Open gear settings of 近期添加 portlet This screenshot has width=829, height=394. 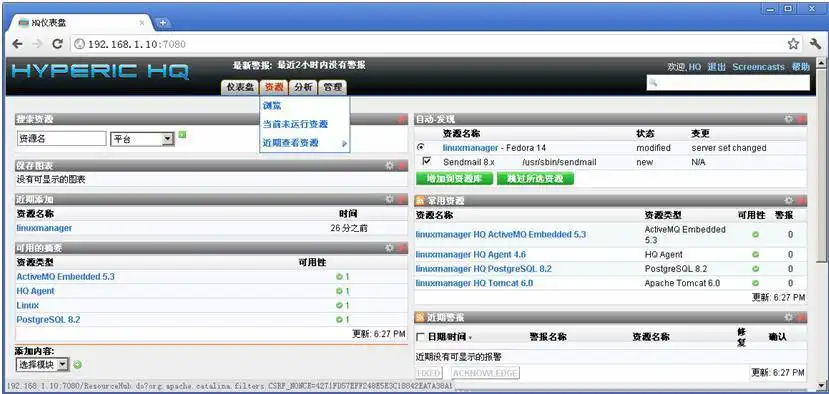click(390, 199)
